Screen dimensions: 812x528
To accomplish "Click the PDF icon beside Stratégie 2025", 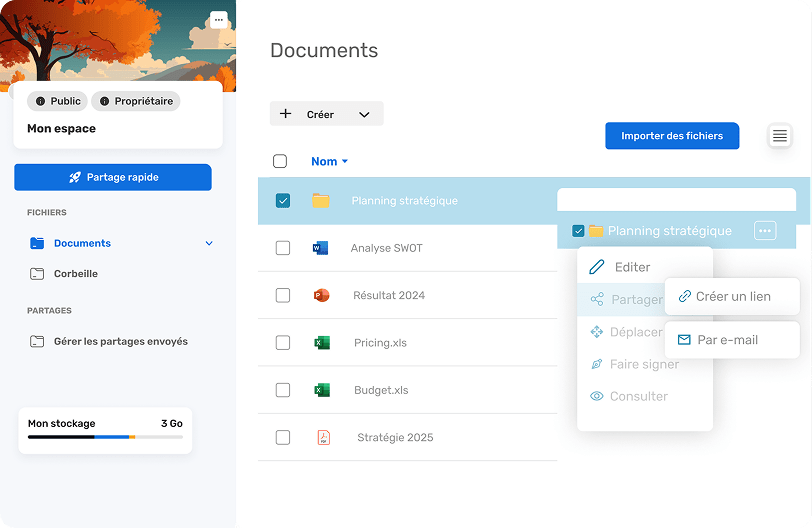I will 323,437.
